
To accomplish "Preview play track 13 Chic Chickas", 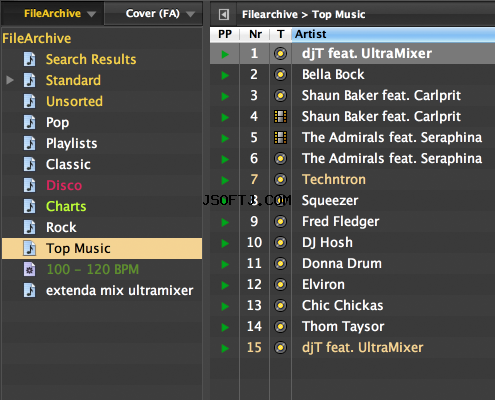I will click(225, 306).
